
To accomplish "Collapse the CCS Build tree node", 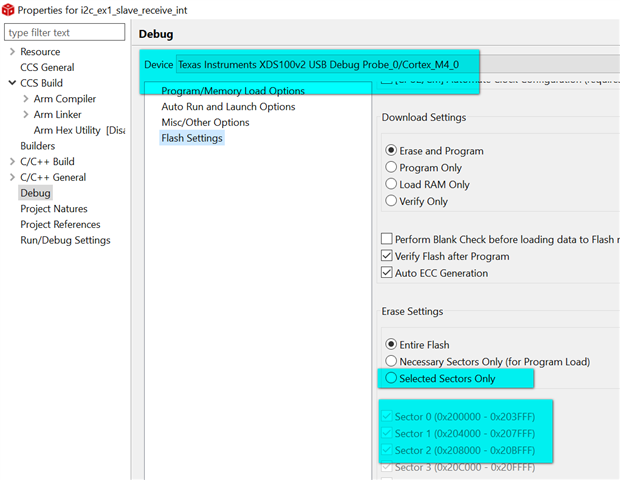I will pyautogui.click(x=11, y=83).
